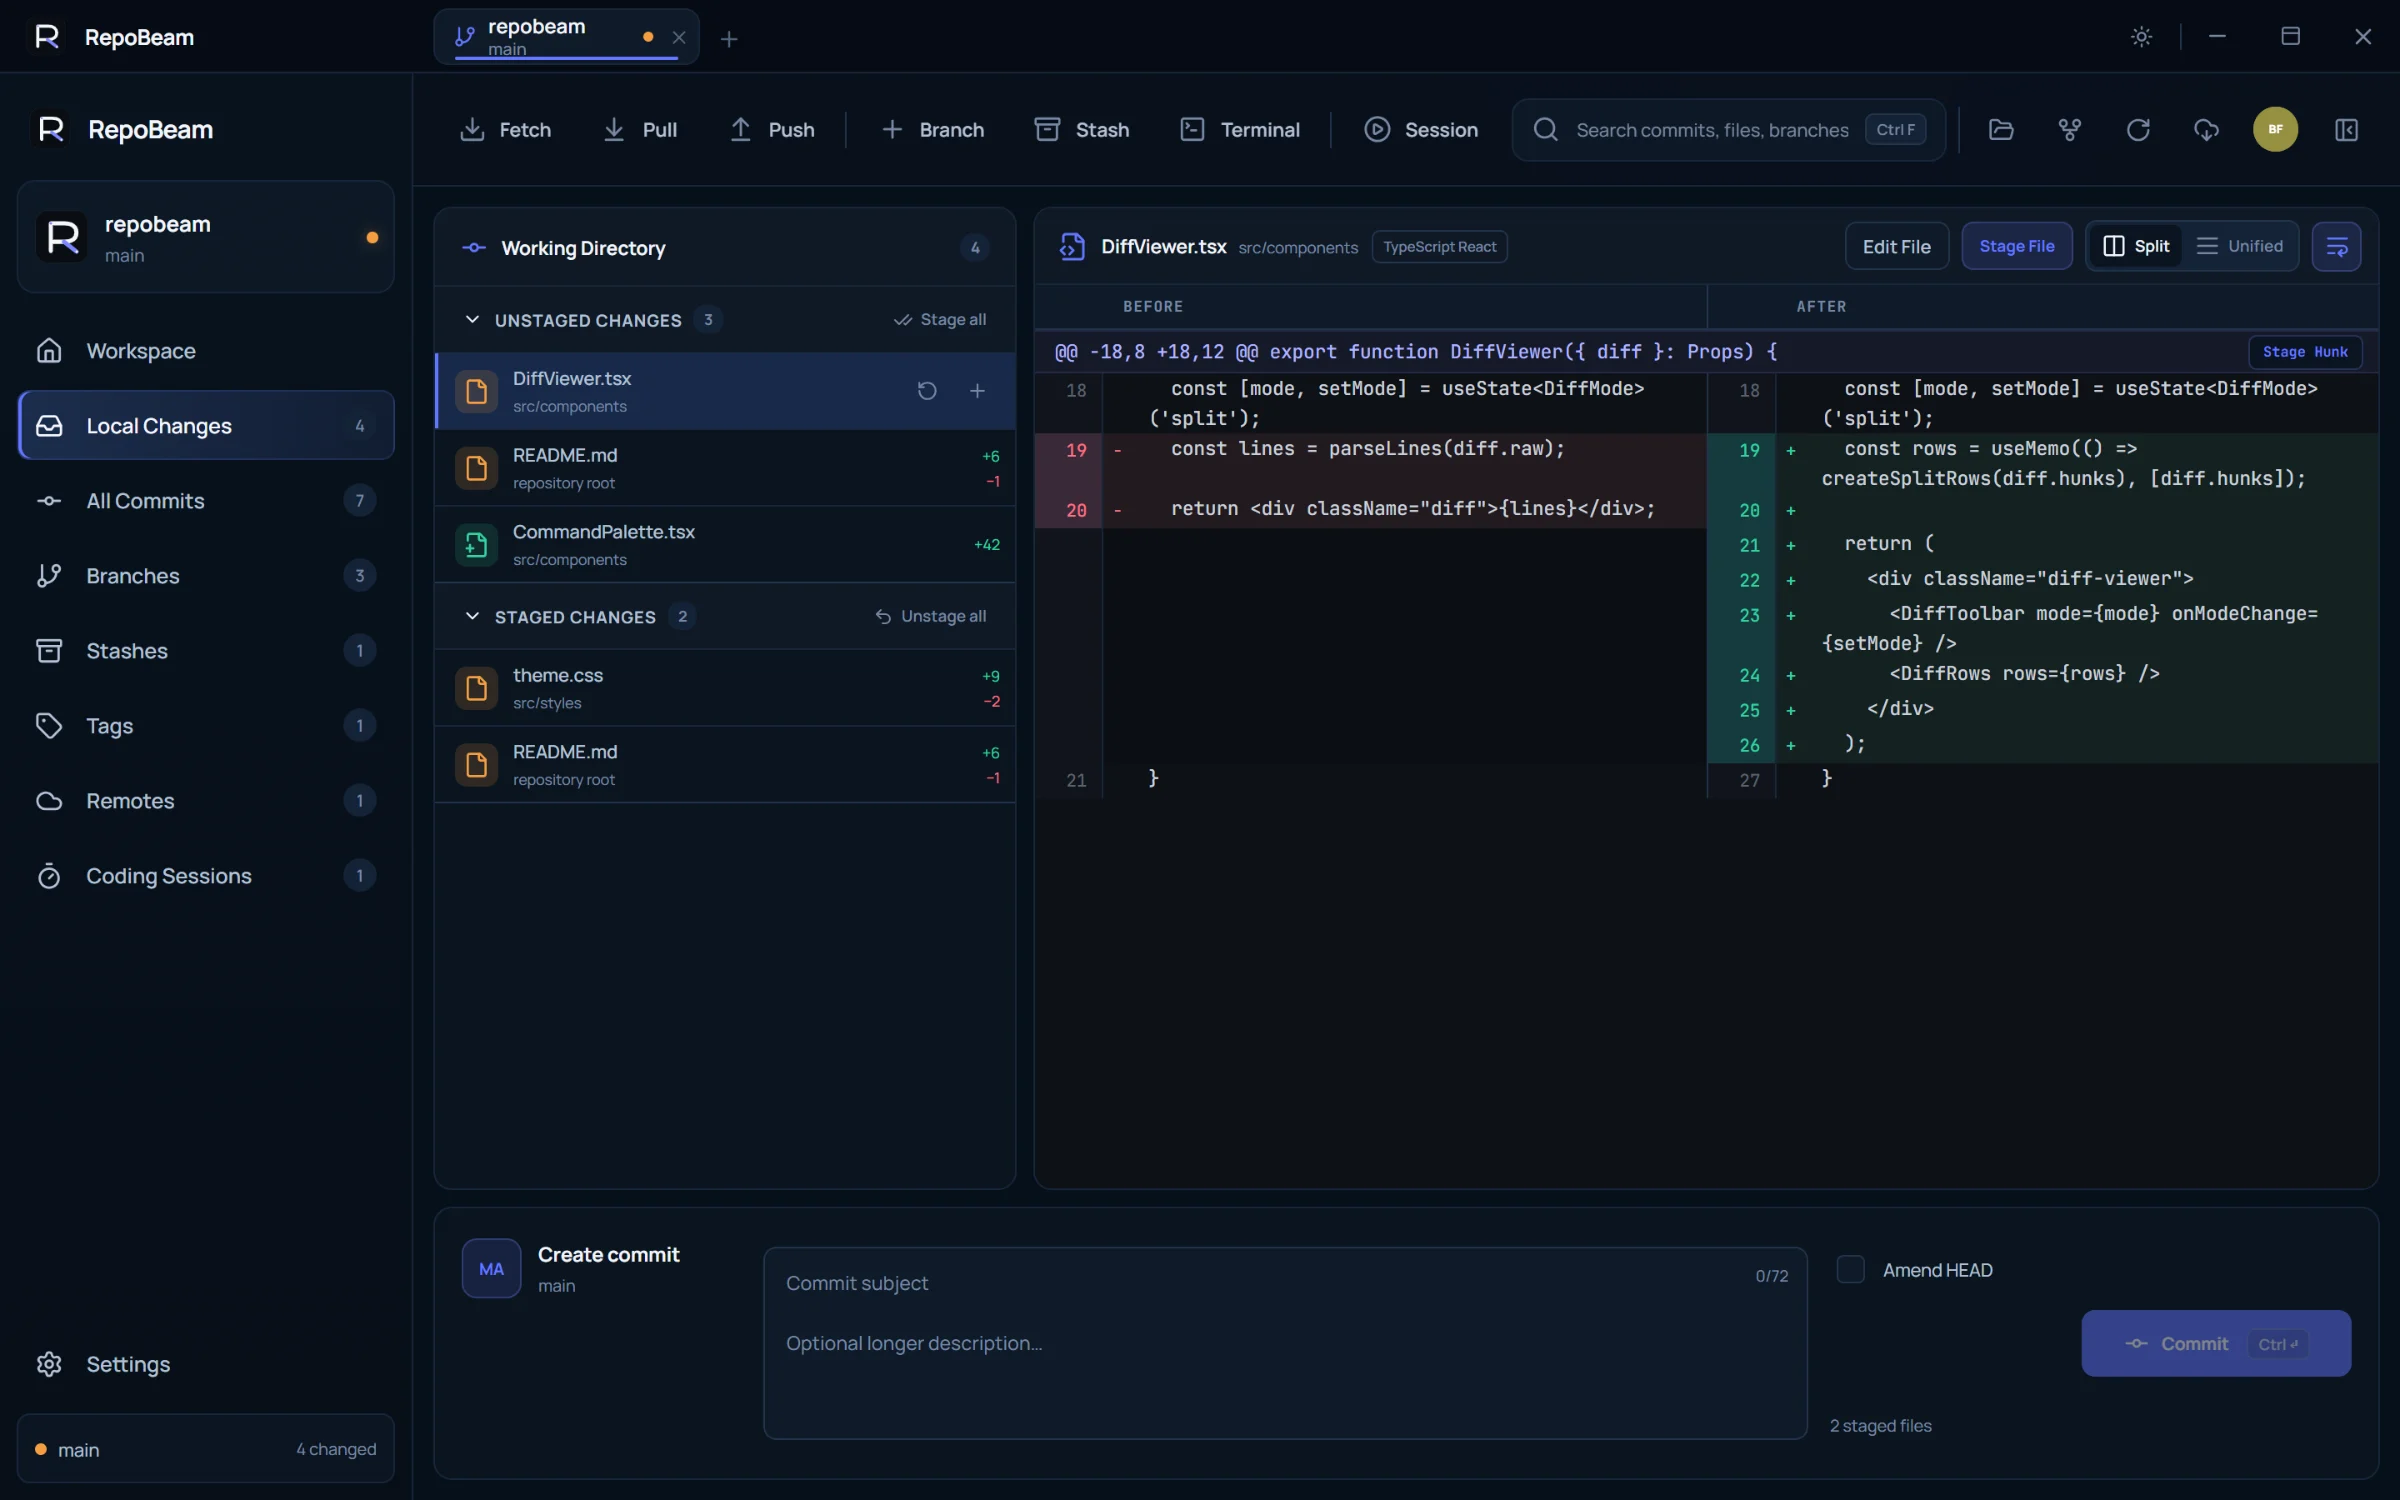The width and height of the screenshot is (2400, 1500).
Task: Switch diff to Split view
Action: pos(2137,247)
